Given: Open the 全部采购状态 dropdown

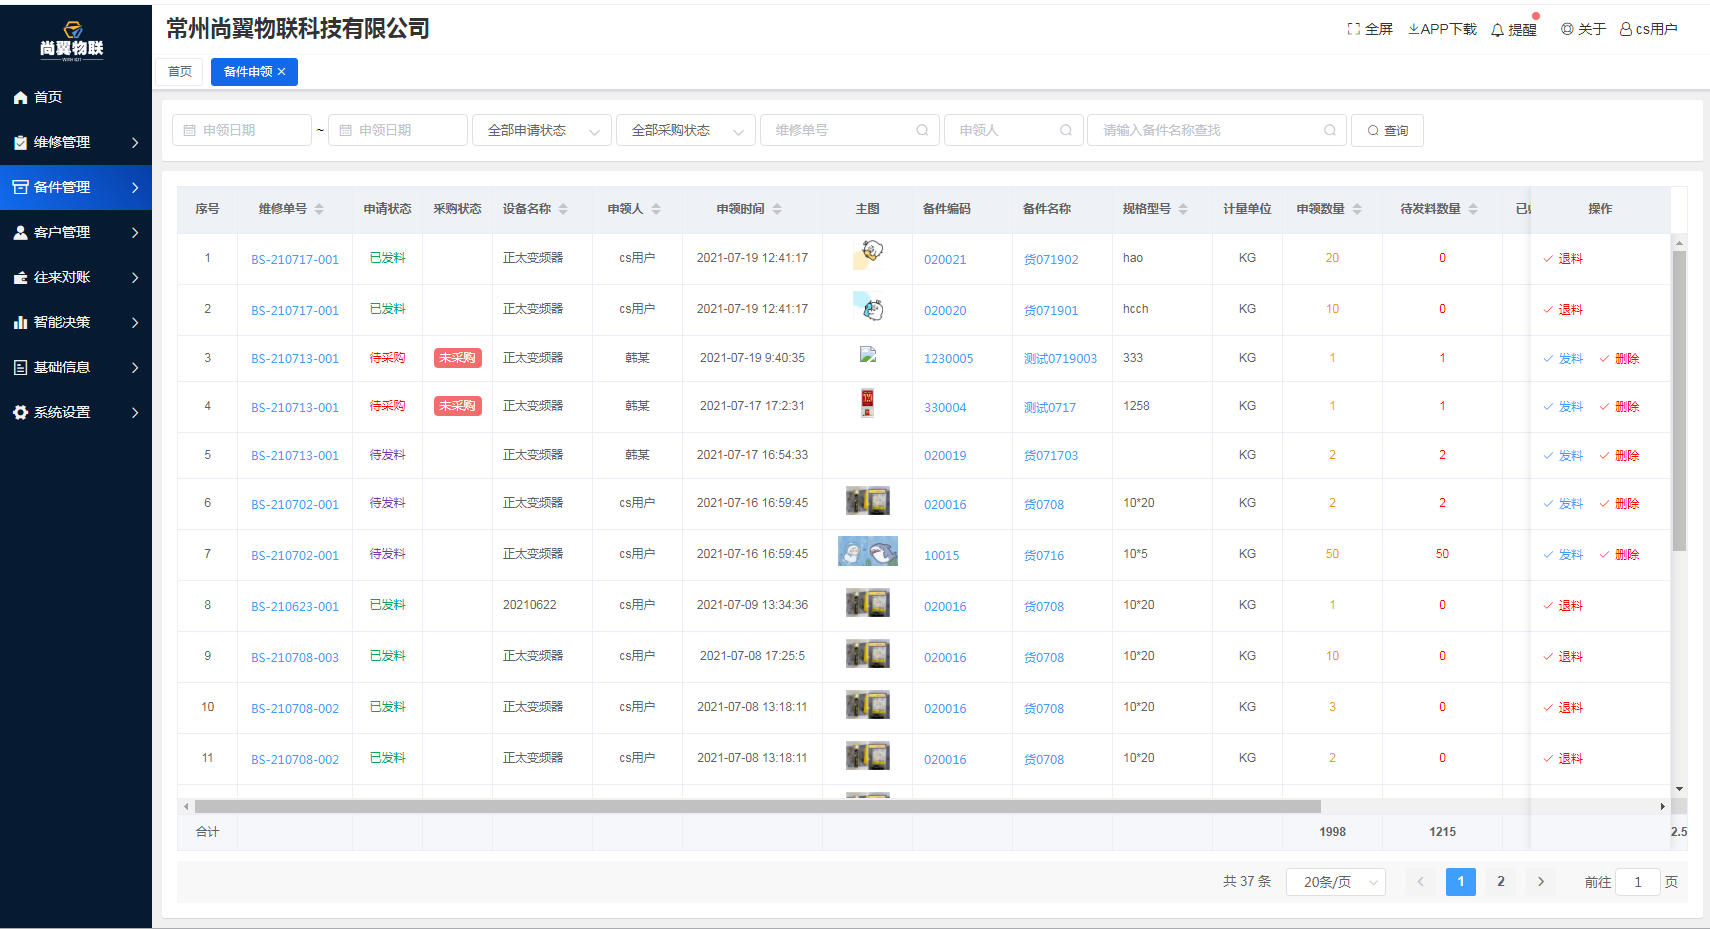Looking at the screenshot, I should (x=685, y=131).
